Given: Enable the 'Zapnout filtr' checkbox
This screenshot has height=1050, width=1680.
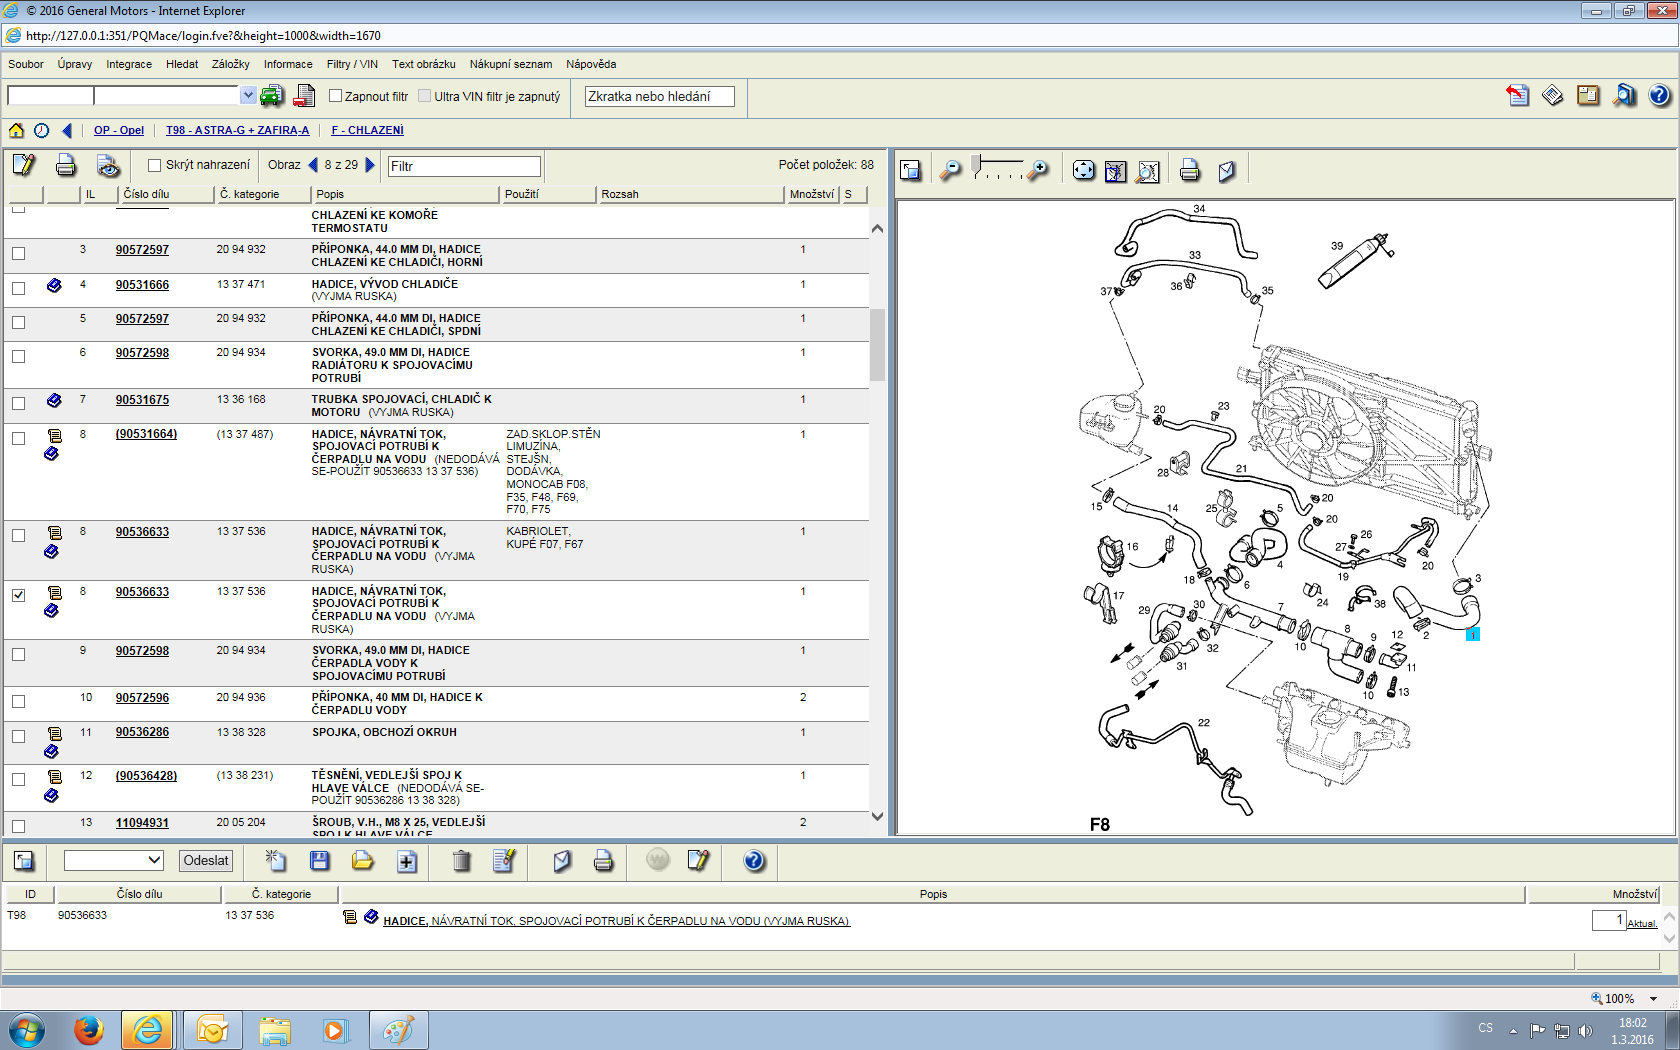Looking at the screenshot, I should point(336,96).
